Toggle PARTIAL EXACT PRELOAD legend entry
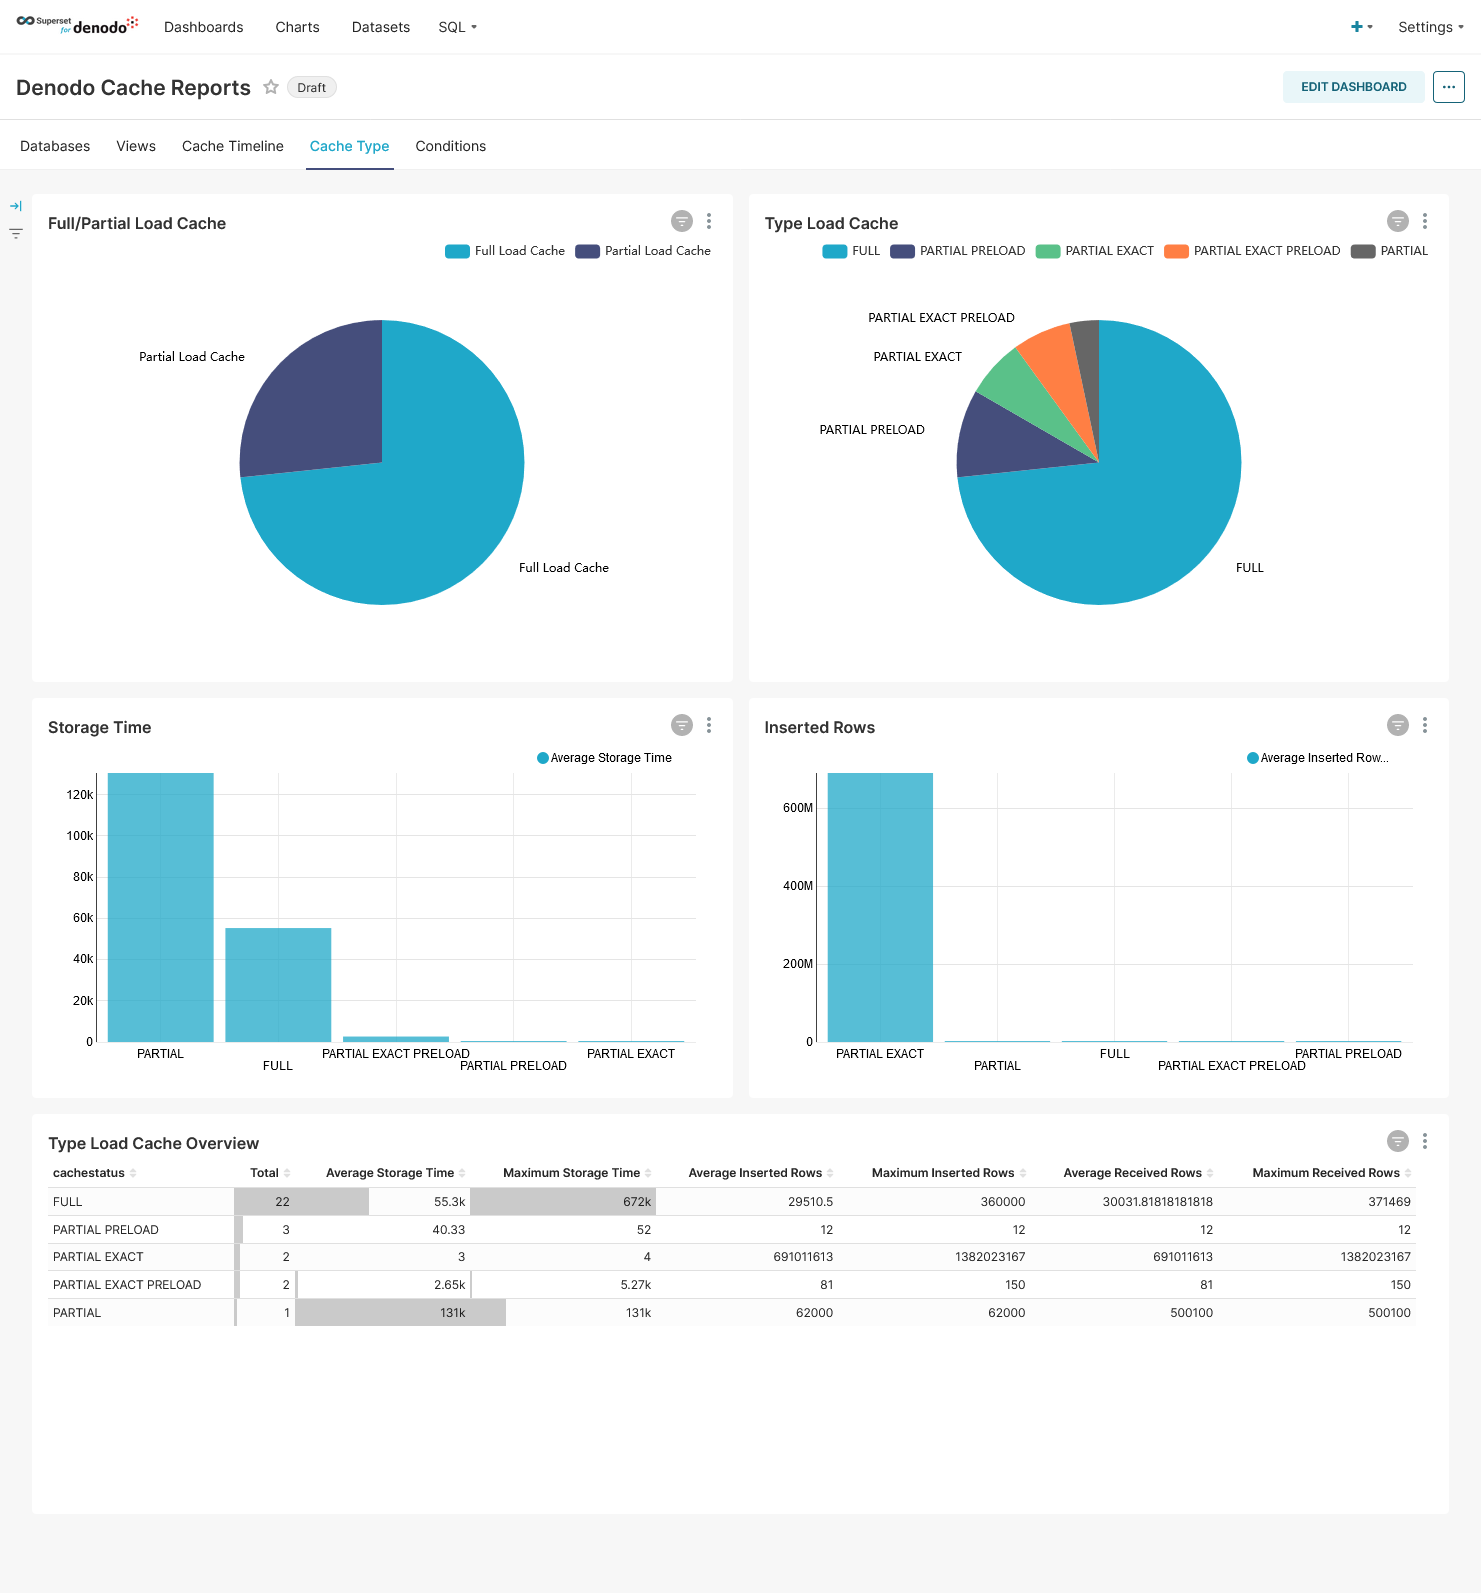 tap(1252, 251)
